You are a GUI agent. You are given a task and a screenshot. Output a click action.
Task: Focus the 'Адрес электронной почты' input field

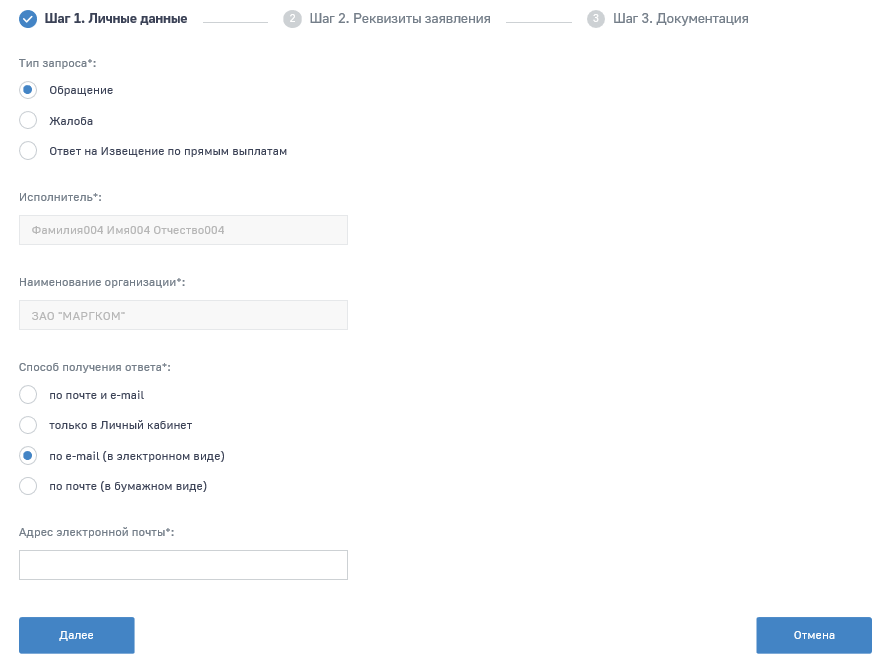point(183,565)
